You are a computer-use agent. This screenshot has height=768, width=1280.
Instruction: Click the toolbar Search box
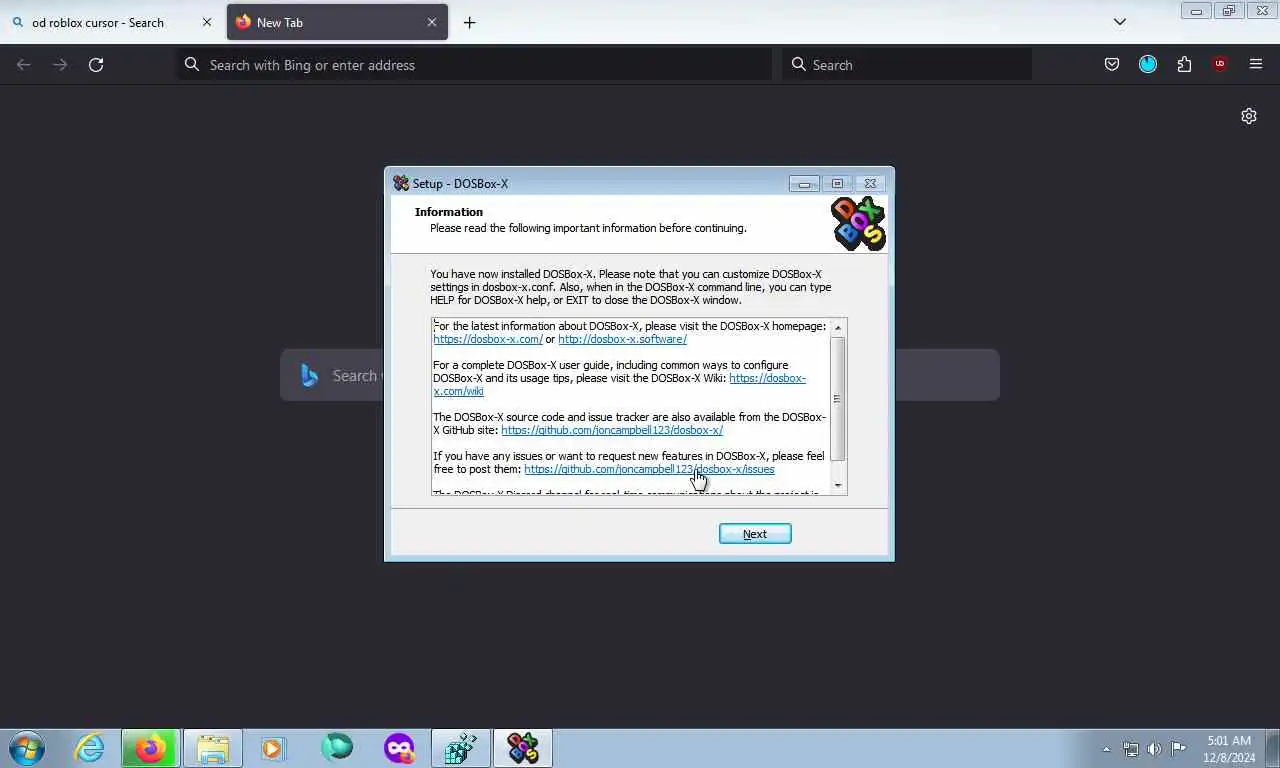click(x=907, y=65)
